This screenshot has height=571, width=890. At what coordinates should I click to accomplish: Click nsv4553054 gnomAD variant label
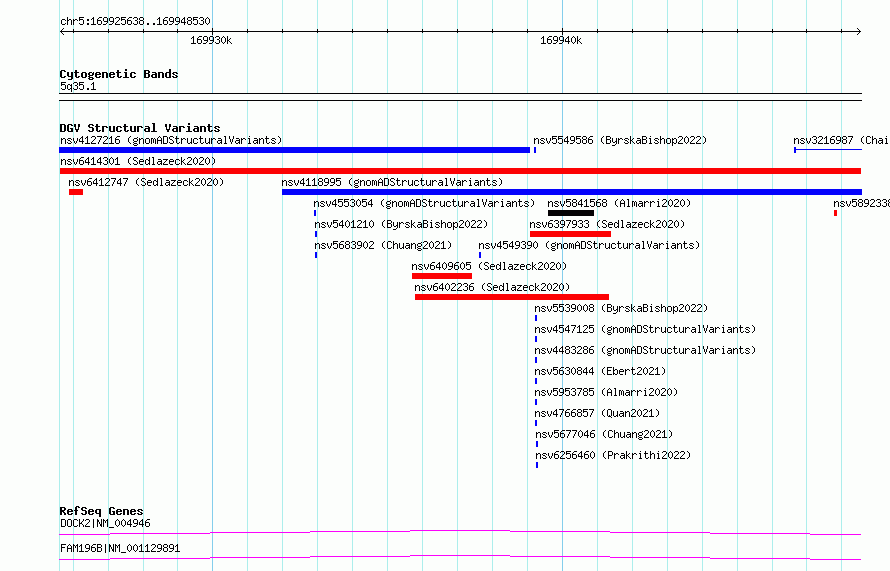pyautogui.click(x=424, y=203)
